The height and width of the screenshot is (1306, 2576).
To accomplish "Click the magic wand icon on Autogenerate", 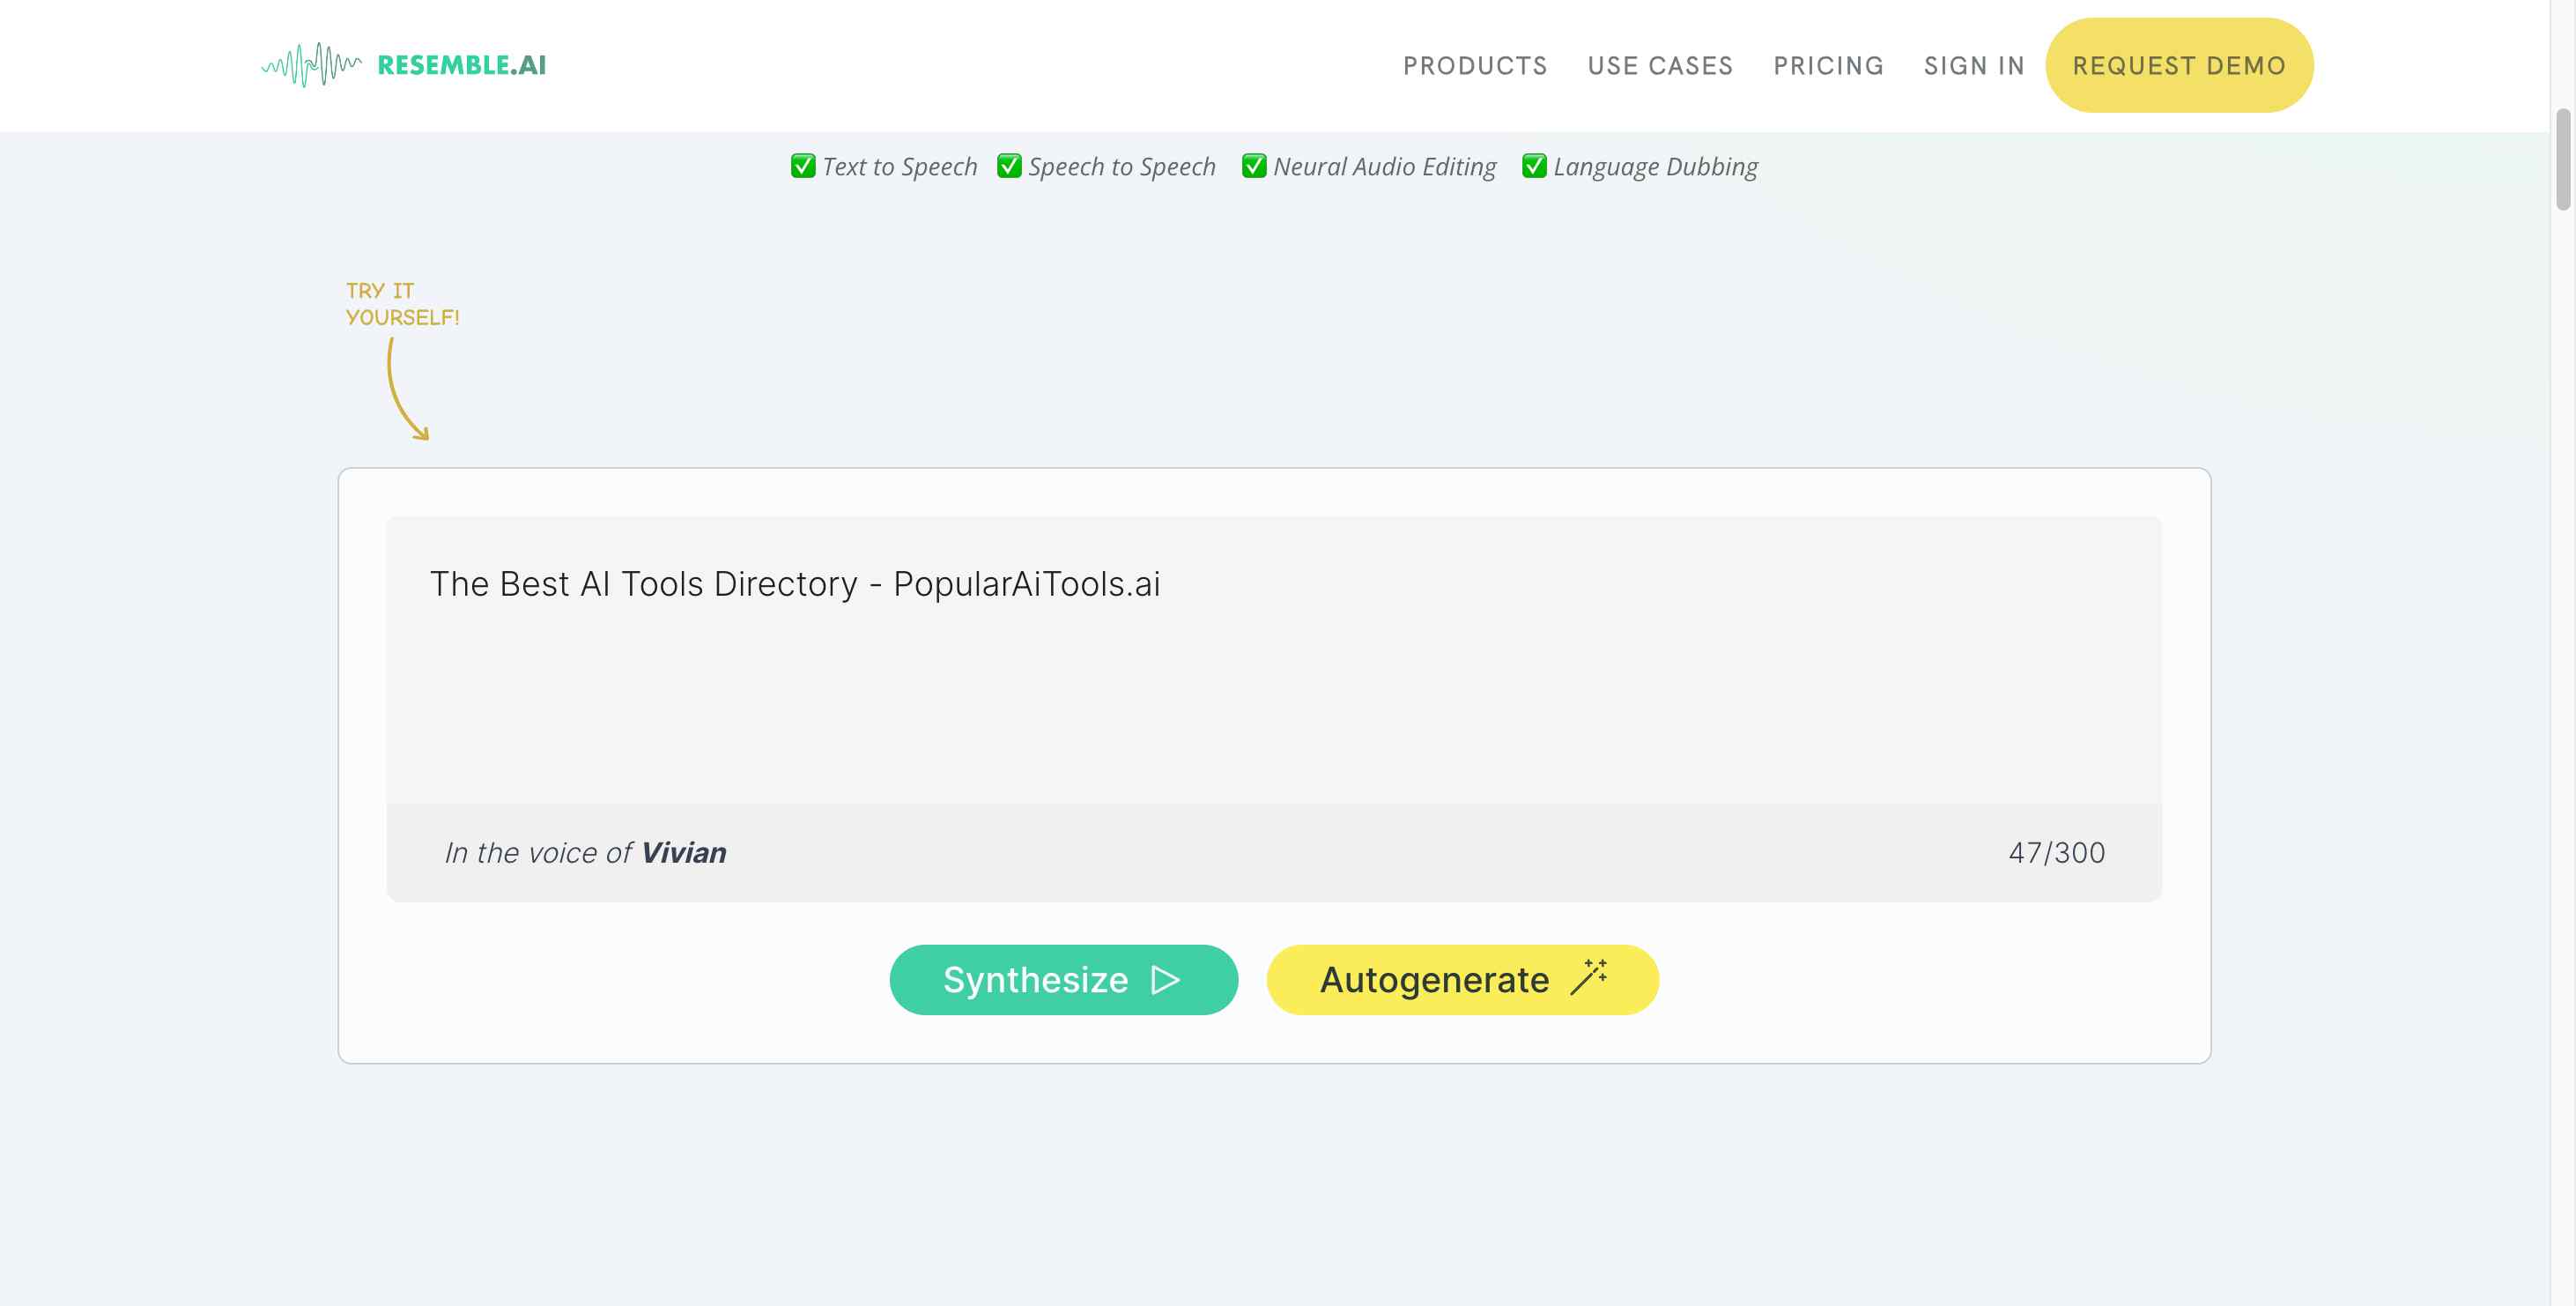I will click(x=1588, y=977).
